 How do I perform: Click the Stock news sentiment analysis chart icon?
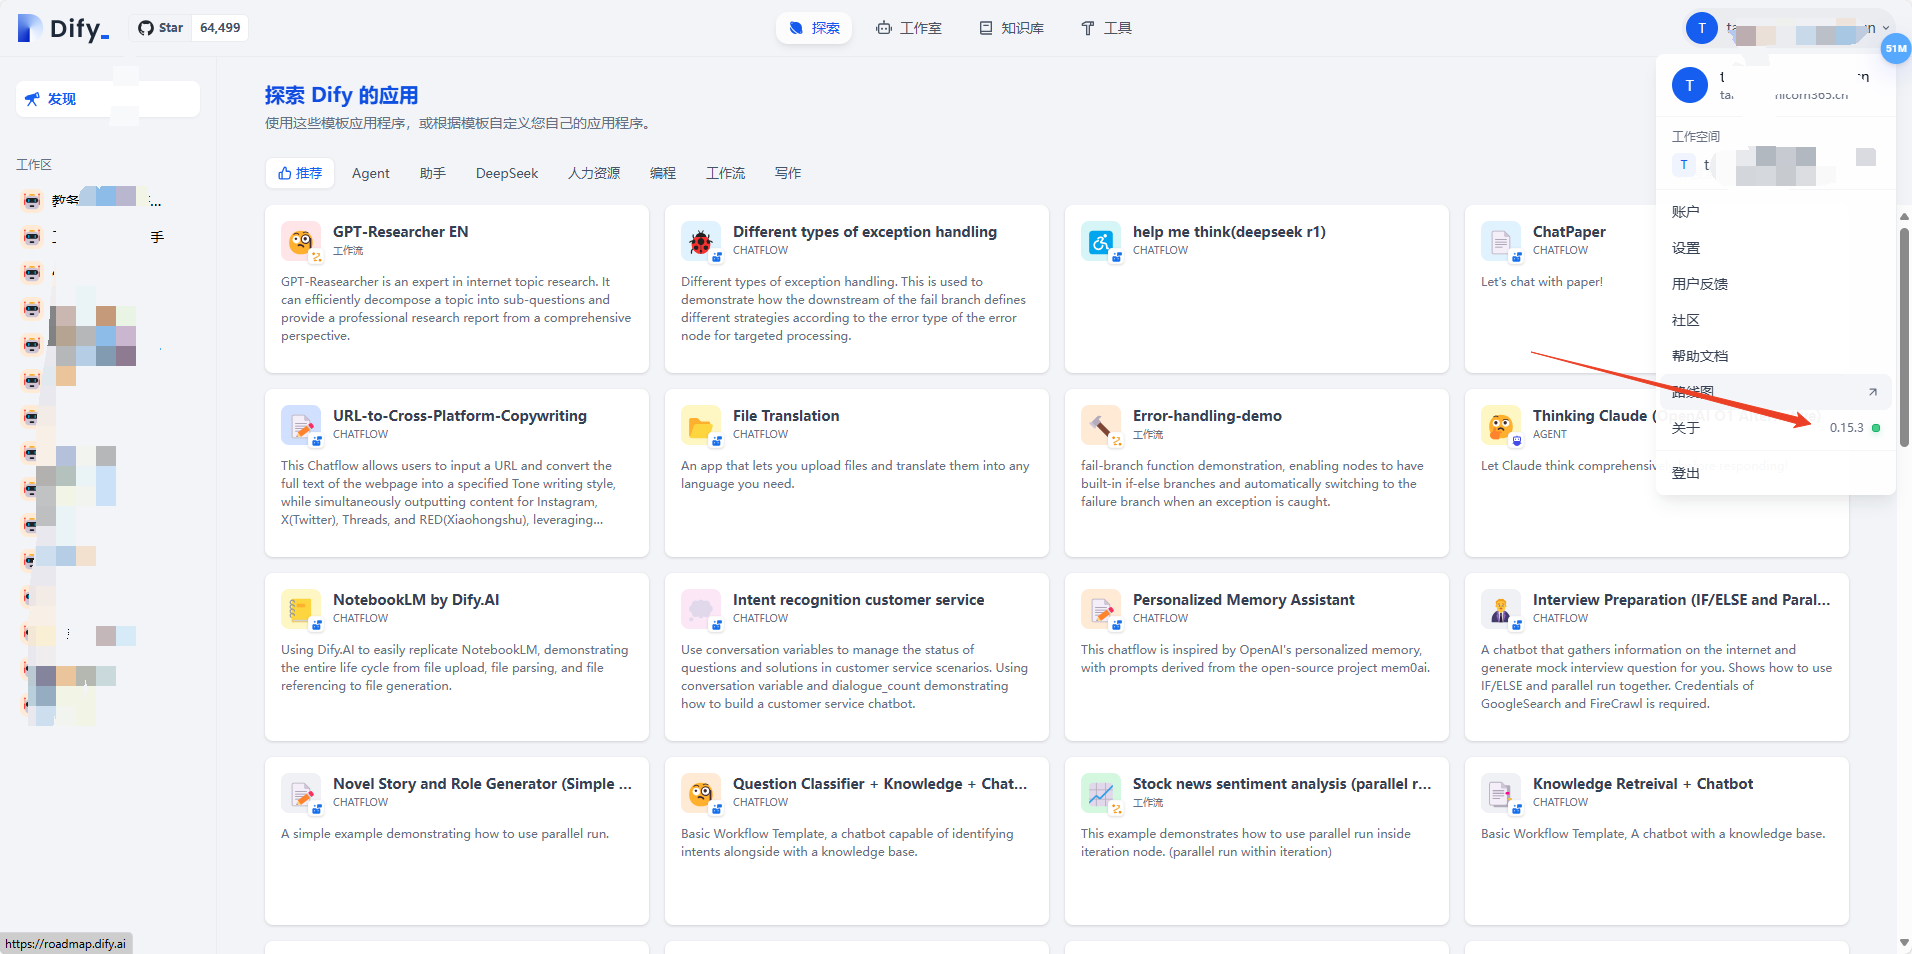pos(1101,793)
